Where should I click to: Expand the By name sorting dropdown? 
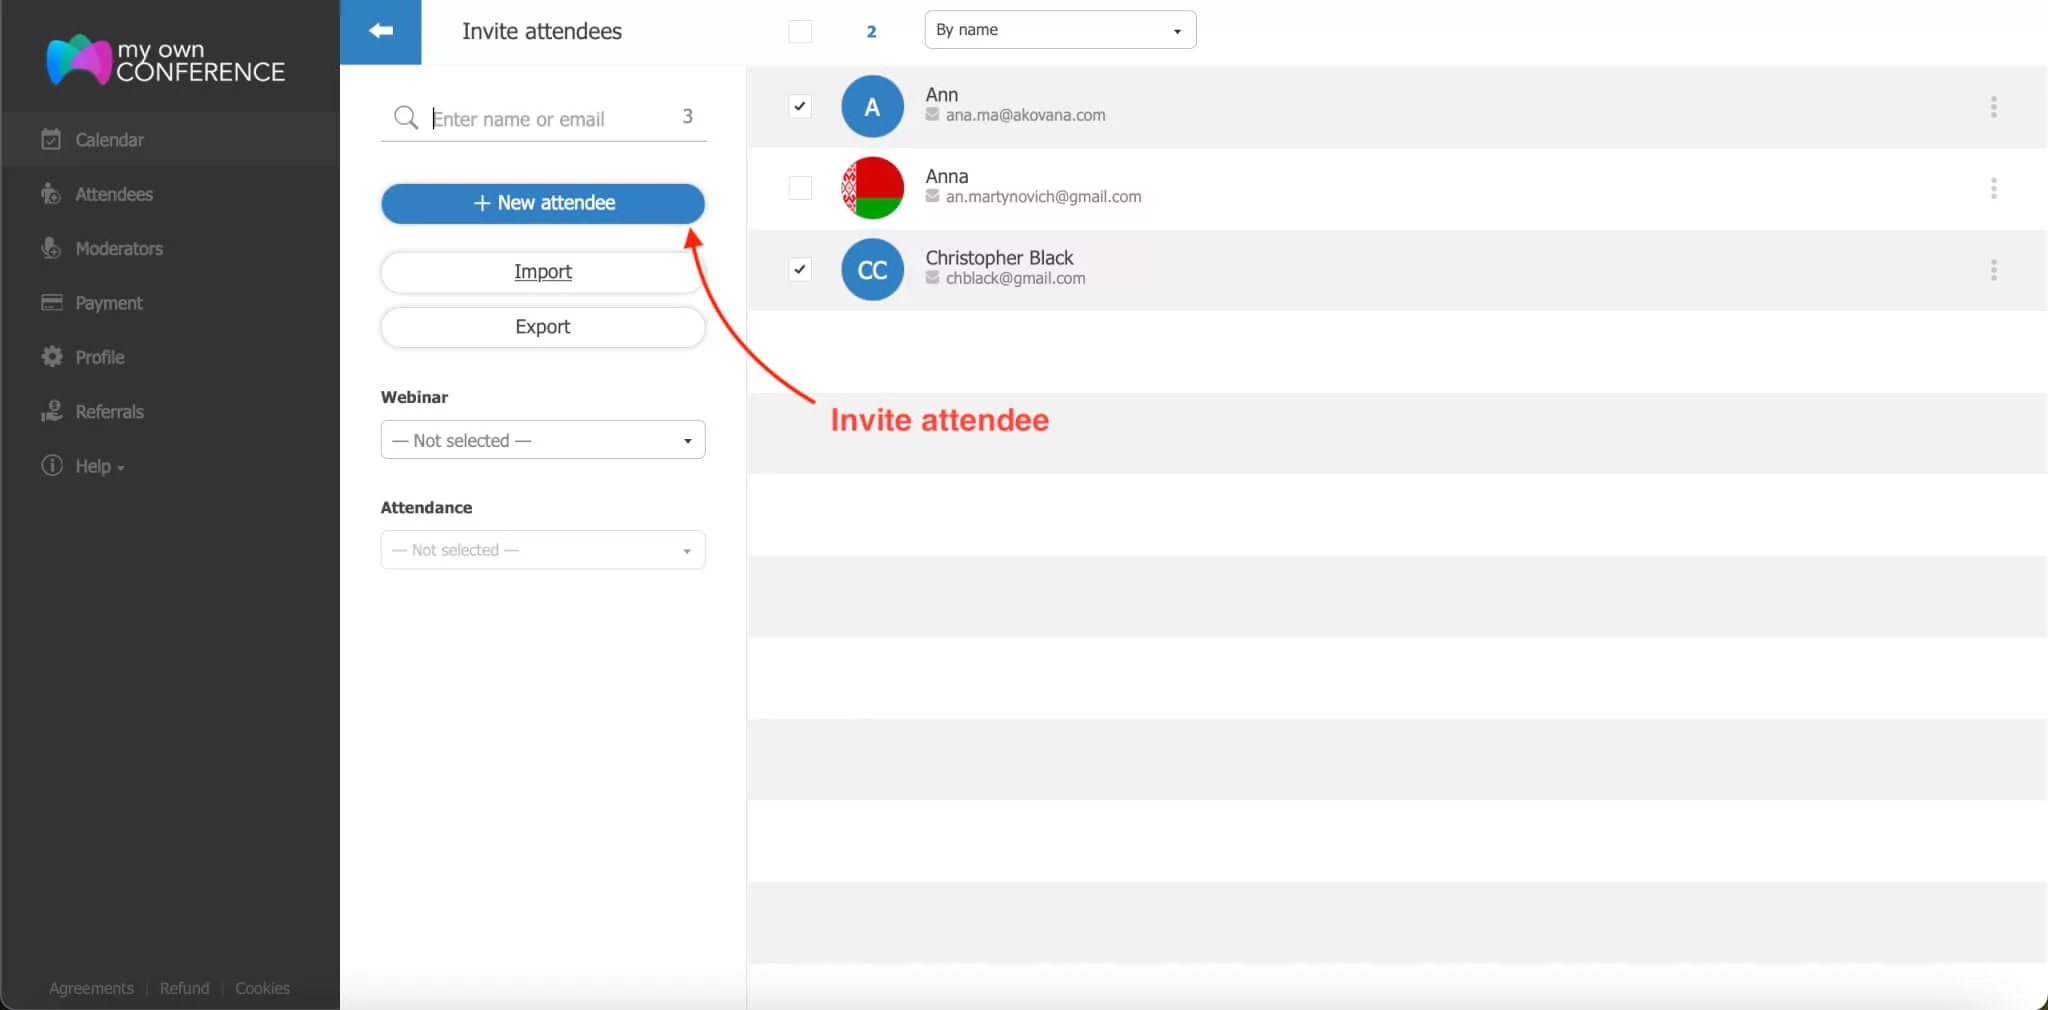pyautogui.click(x=1059, y=30)
